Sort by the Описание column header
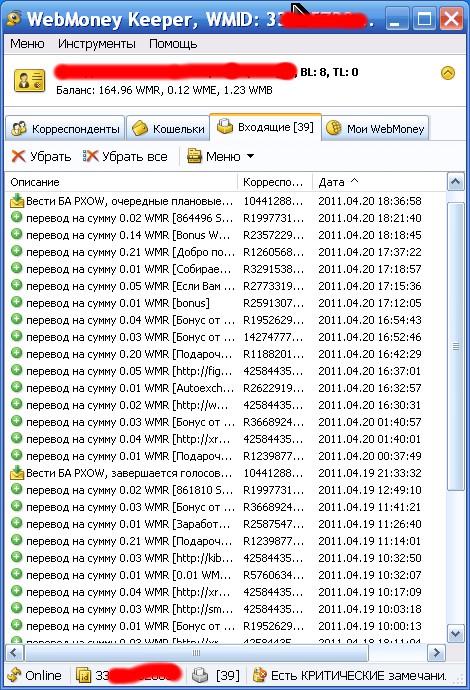This screenshot has width=470, height=690. (x=121, y=182)
